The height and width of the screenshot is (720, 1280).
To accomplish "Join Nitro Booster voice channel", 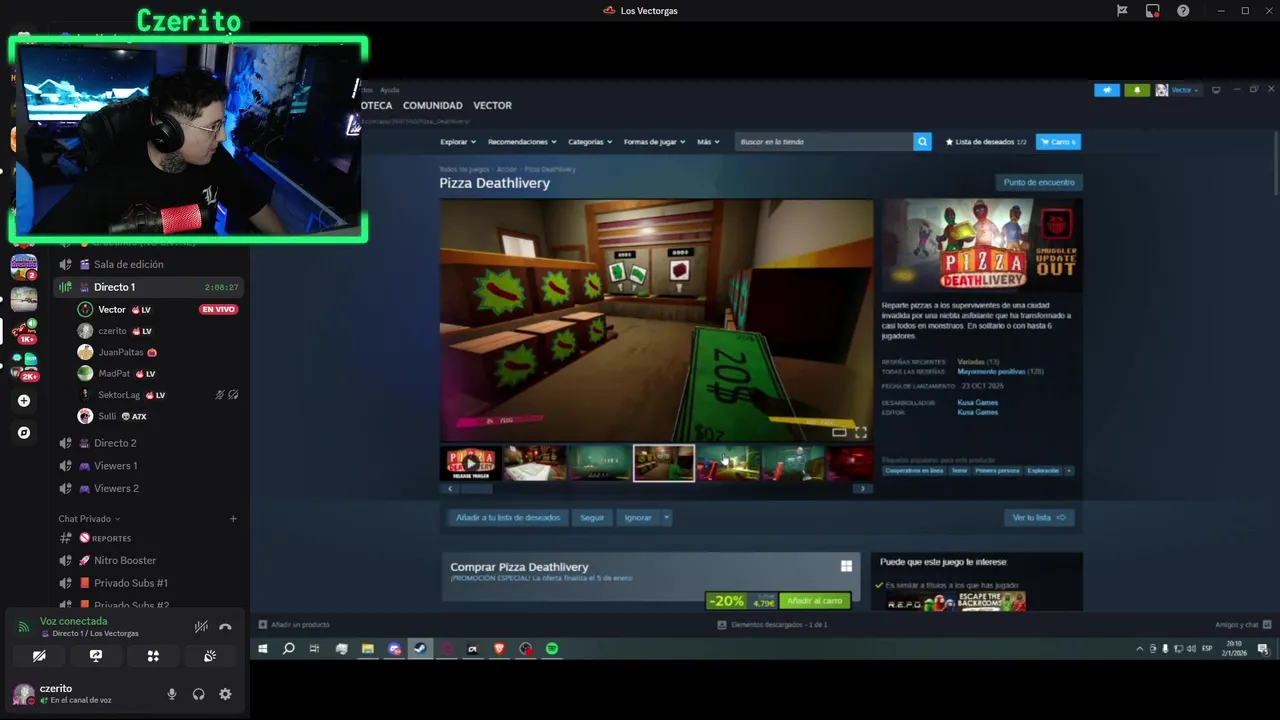I will pos(148,561).
